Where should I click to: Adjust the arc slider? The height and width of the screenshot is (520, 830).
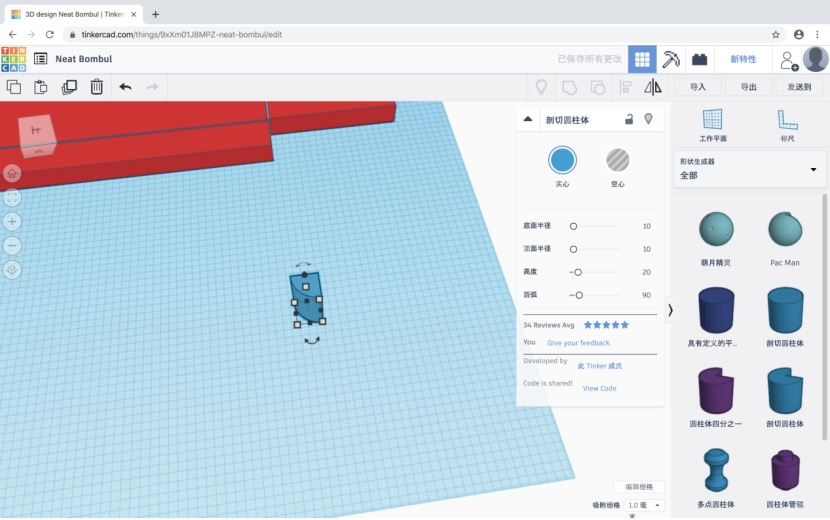(579, 295)
